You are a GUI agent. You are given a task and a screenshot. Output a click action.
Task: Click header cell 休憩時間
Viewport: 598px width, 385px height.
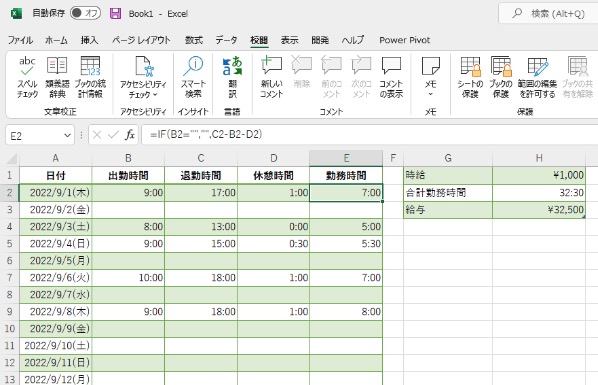coord(273,176)
